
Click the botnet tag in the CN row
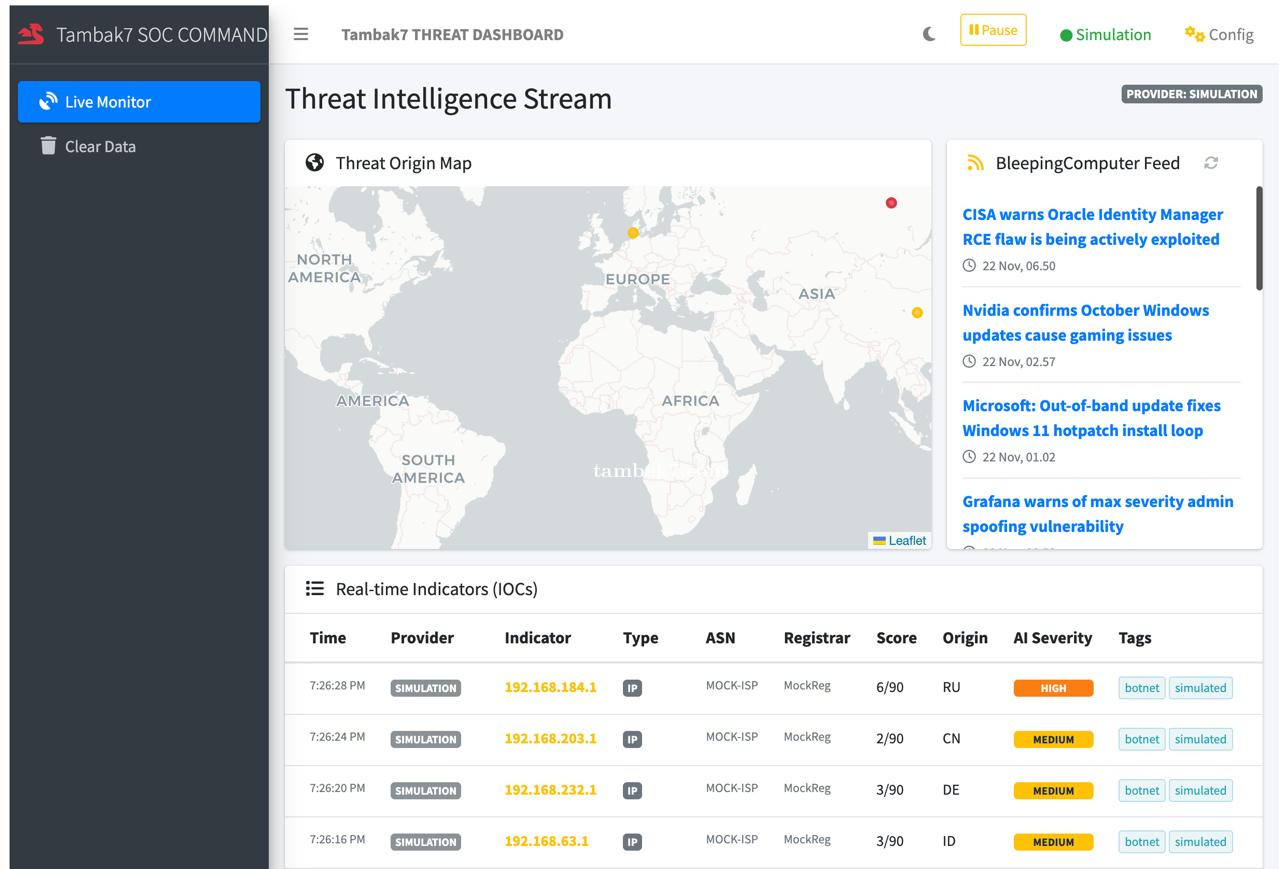(1141, 740)
